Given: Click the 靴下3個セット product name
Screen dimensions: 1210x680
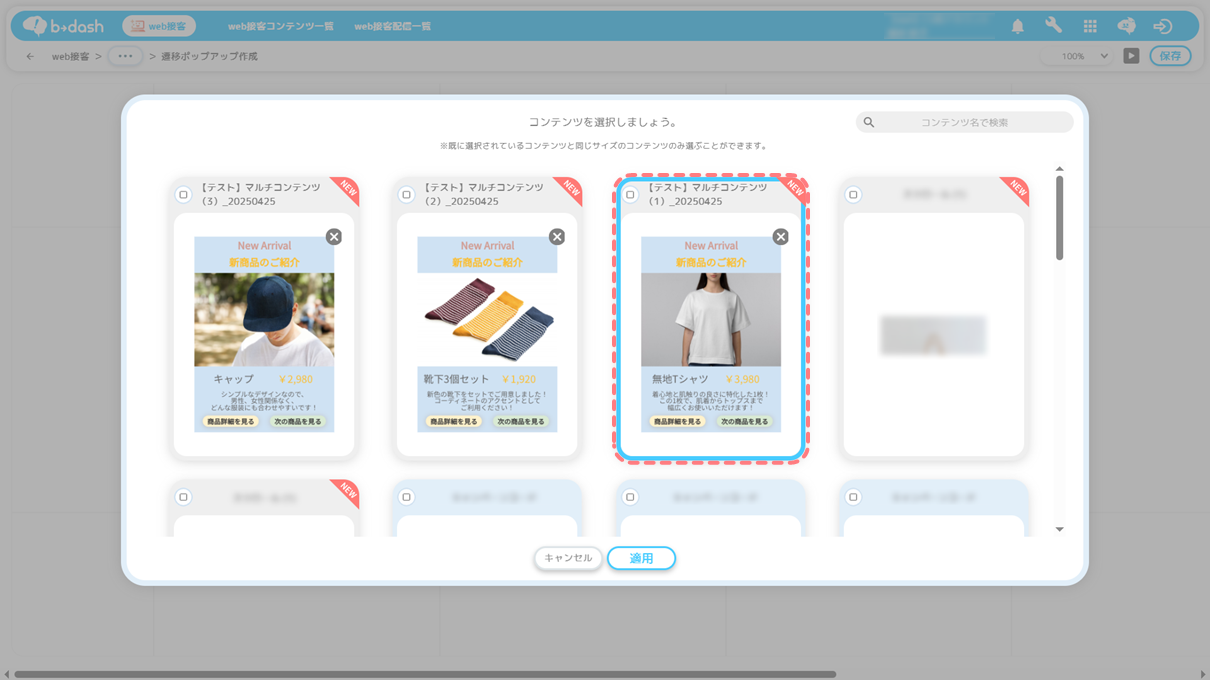Looking at the screenshot, I should [x=457, y=380].
